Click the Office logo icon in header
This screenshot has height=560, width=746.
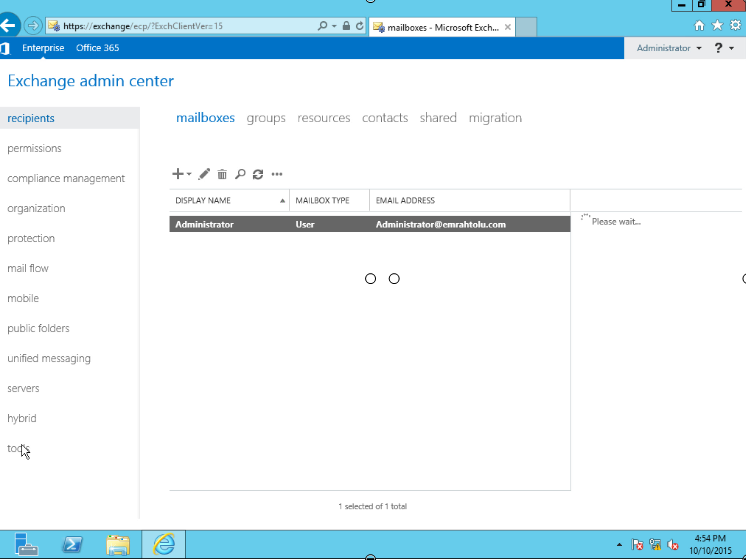pos(5,48)
